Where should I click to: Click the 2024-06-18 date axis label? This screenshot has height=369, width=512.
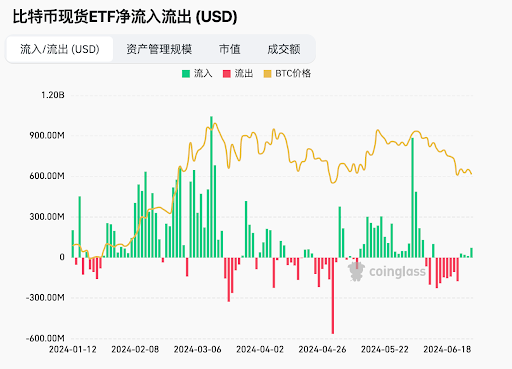[447, 349]
